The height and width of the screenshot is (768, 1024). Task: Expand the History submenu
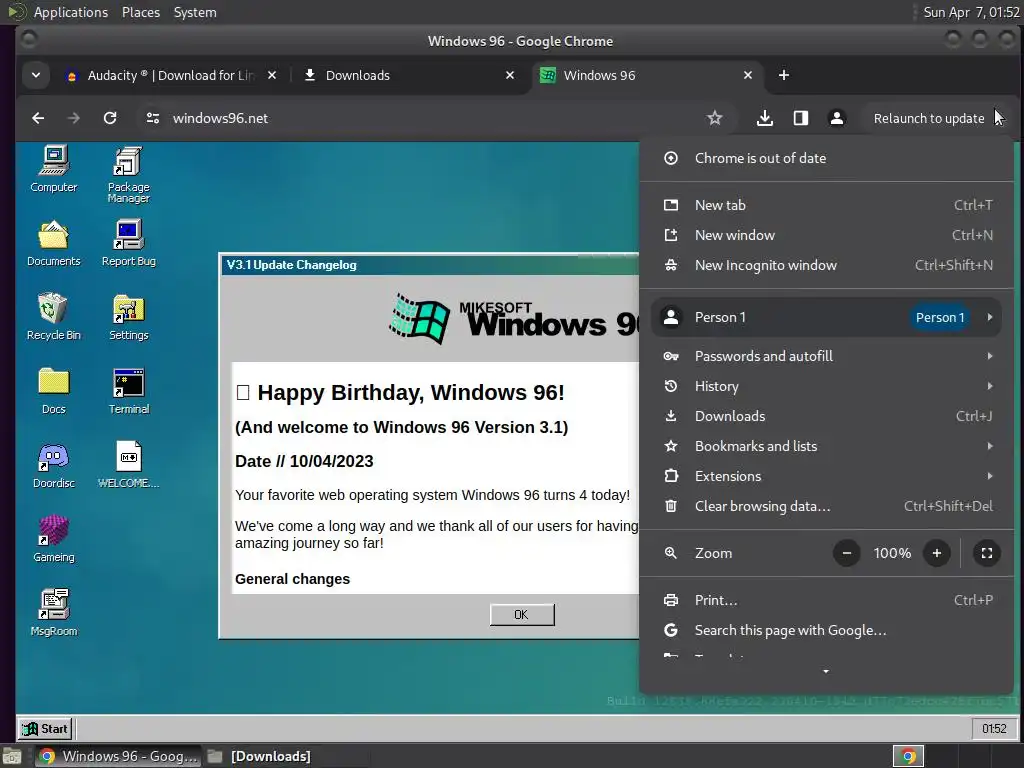point(825,386)
